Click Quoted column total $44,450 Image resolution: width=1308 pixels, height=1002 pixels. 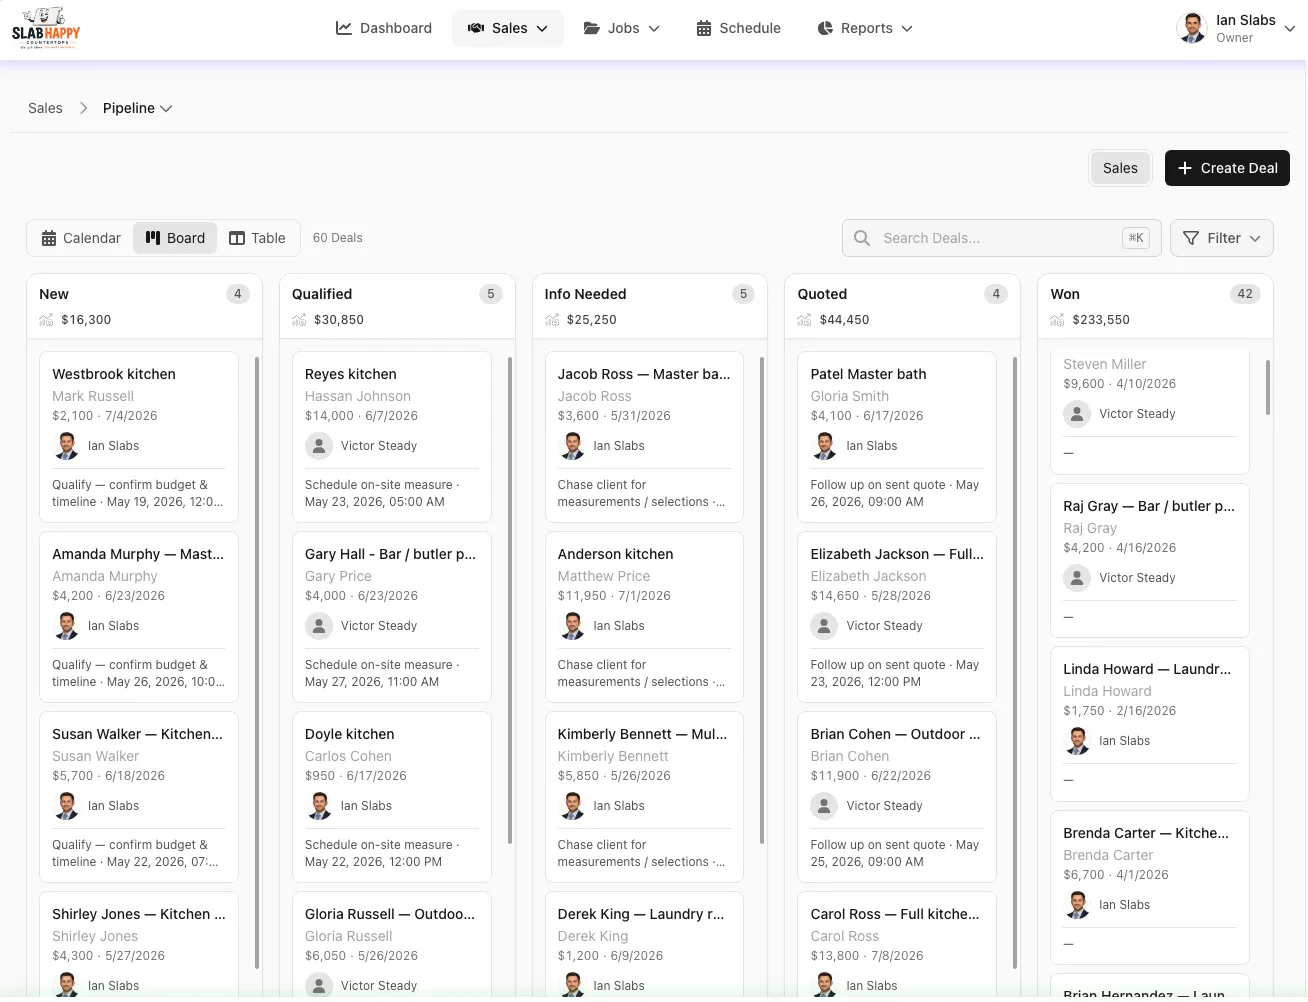[845, 320]
